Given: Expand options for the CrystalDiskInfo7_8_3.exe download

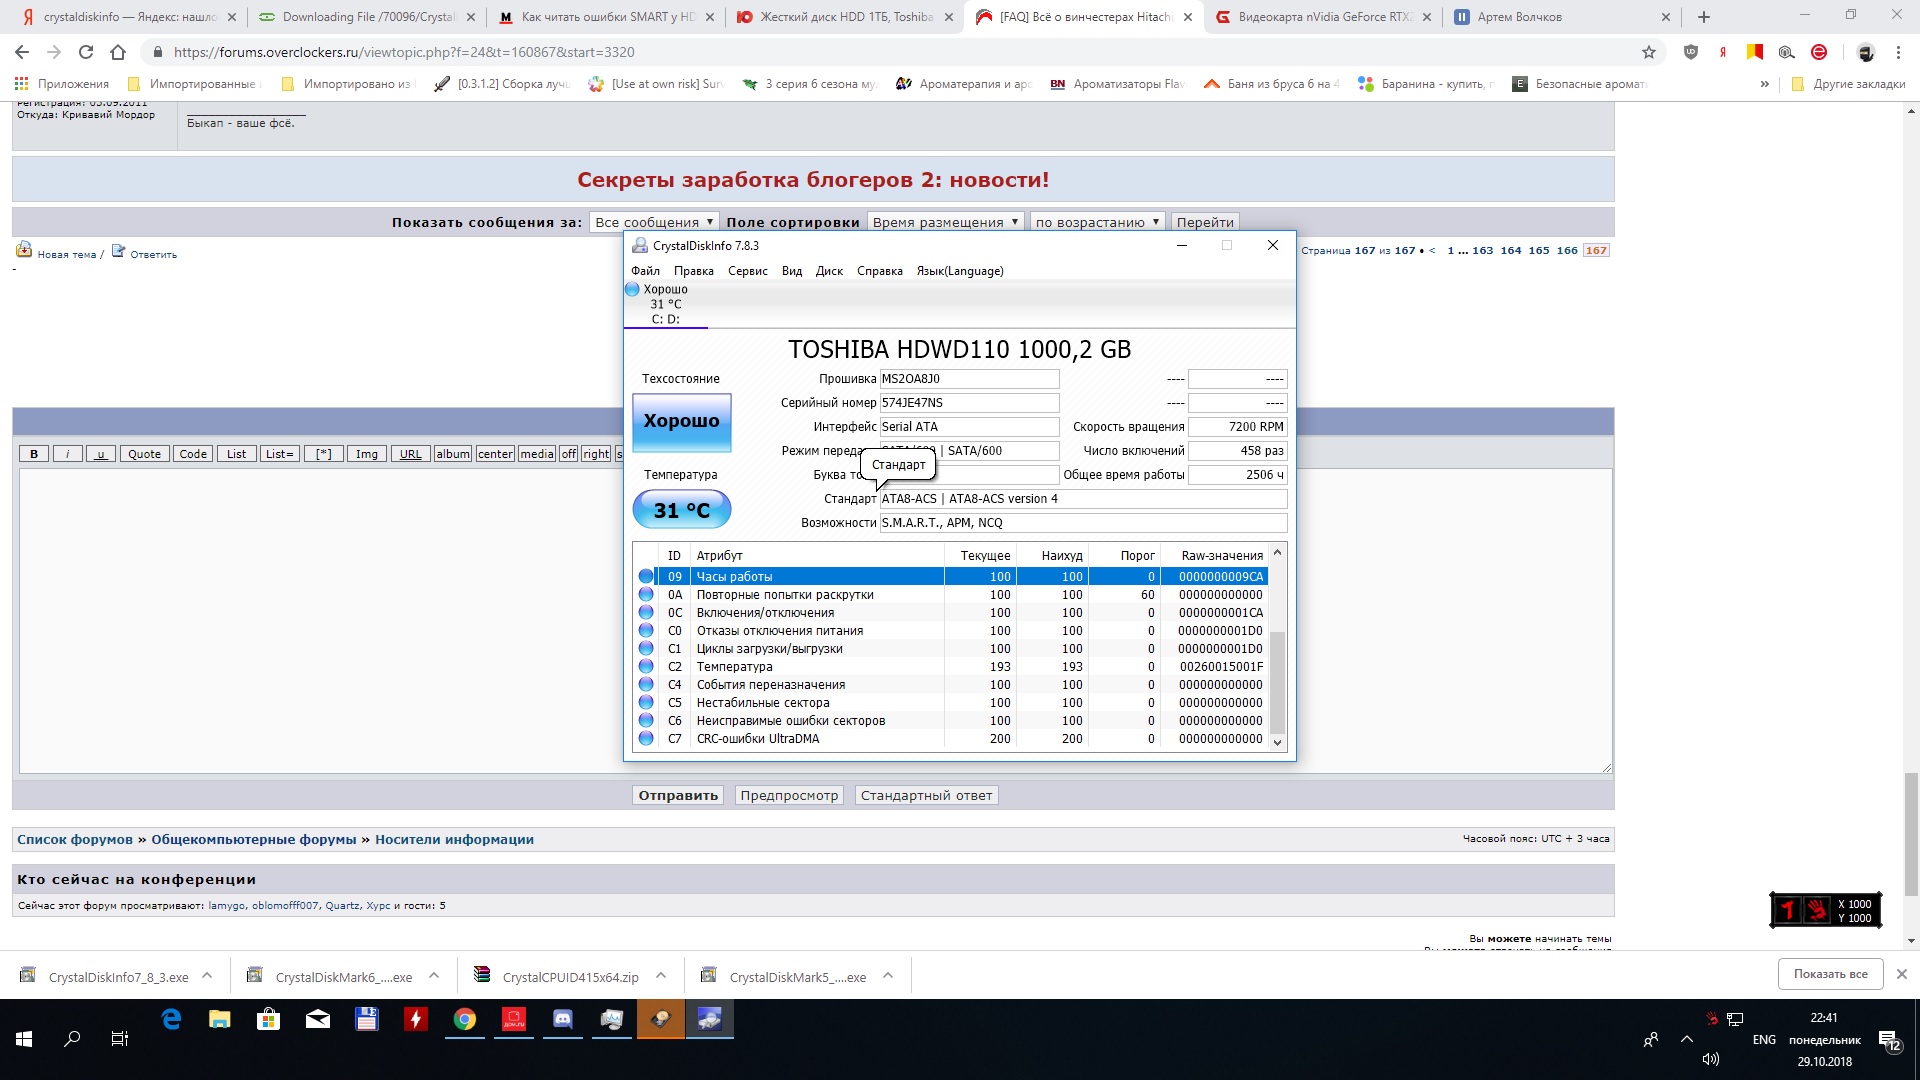Looking at the screenshot, I should tap(207, 976).
